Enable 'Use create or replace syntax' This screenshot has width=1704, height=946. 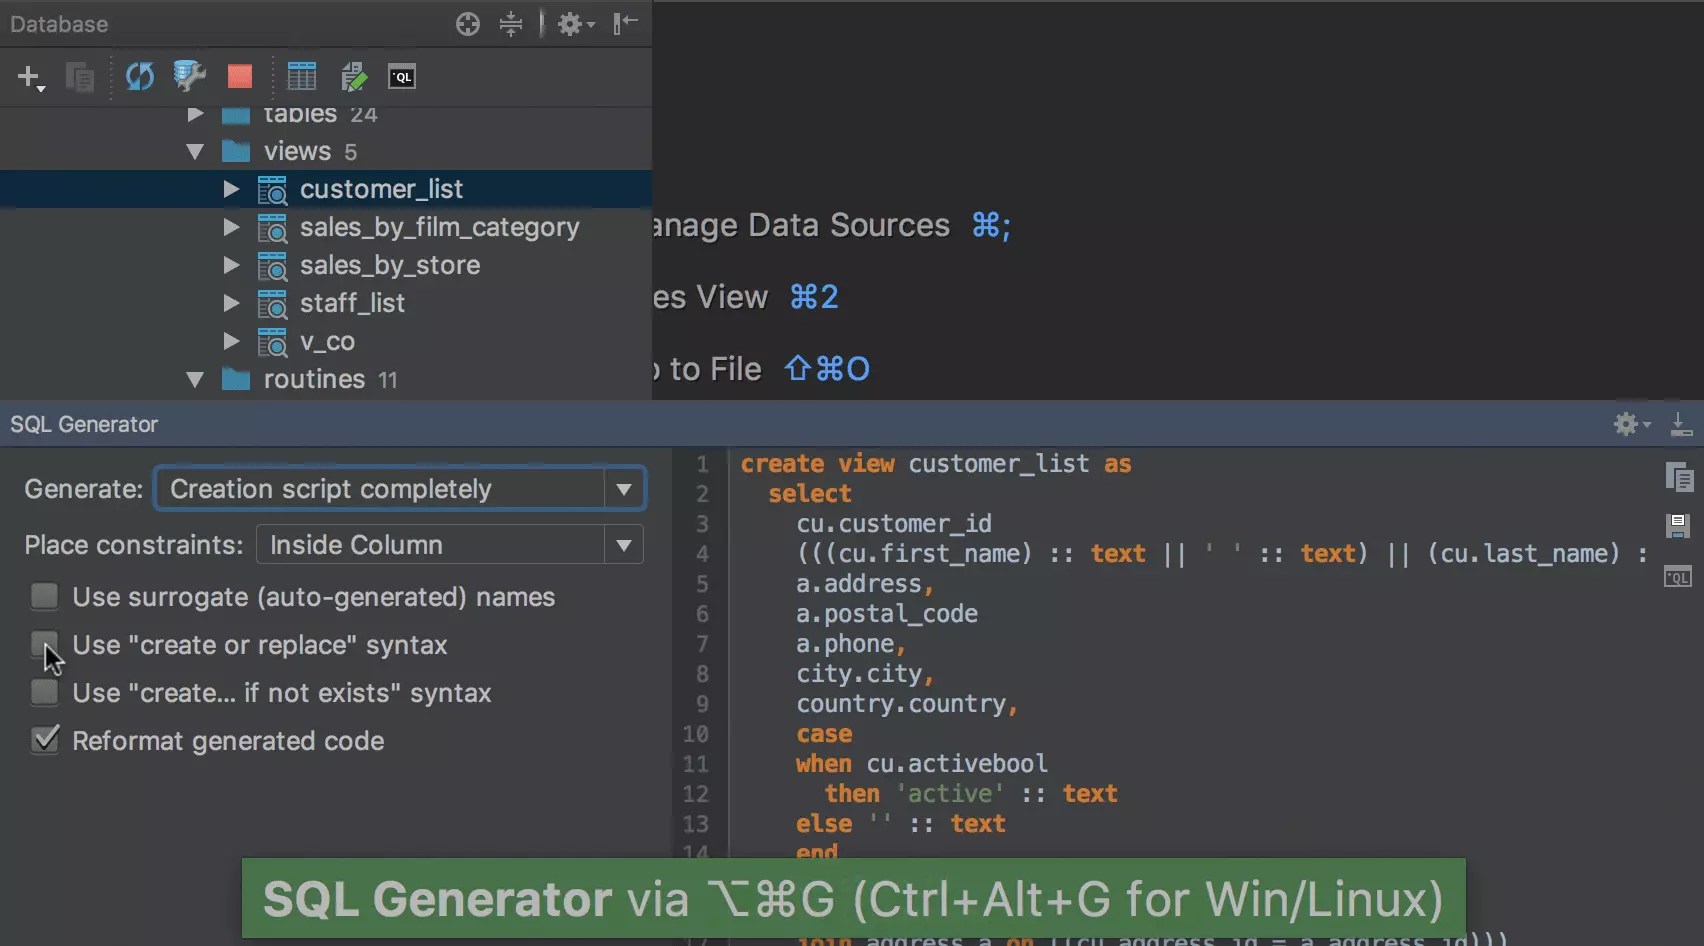[44, 645]
